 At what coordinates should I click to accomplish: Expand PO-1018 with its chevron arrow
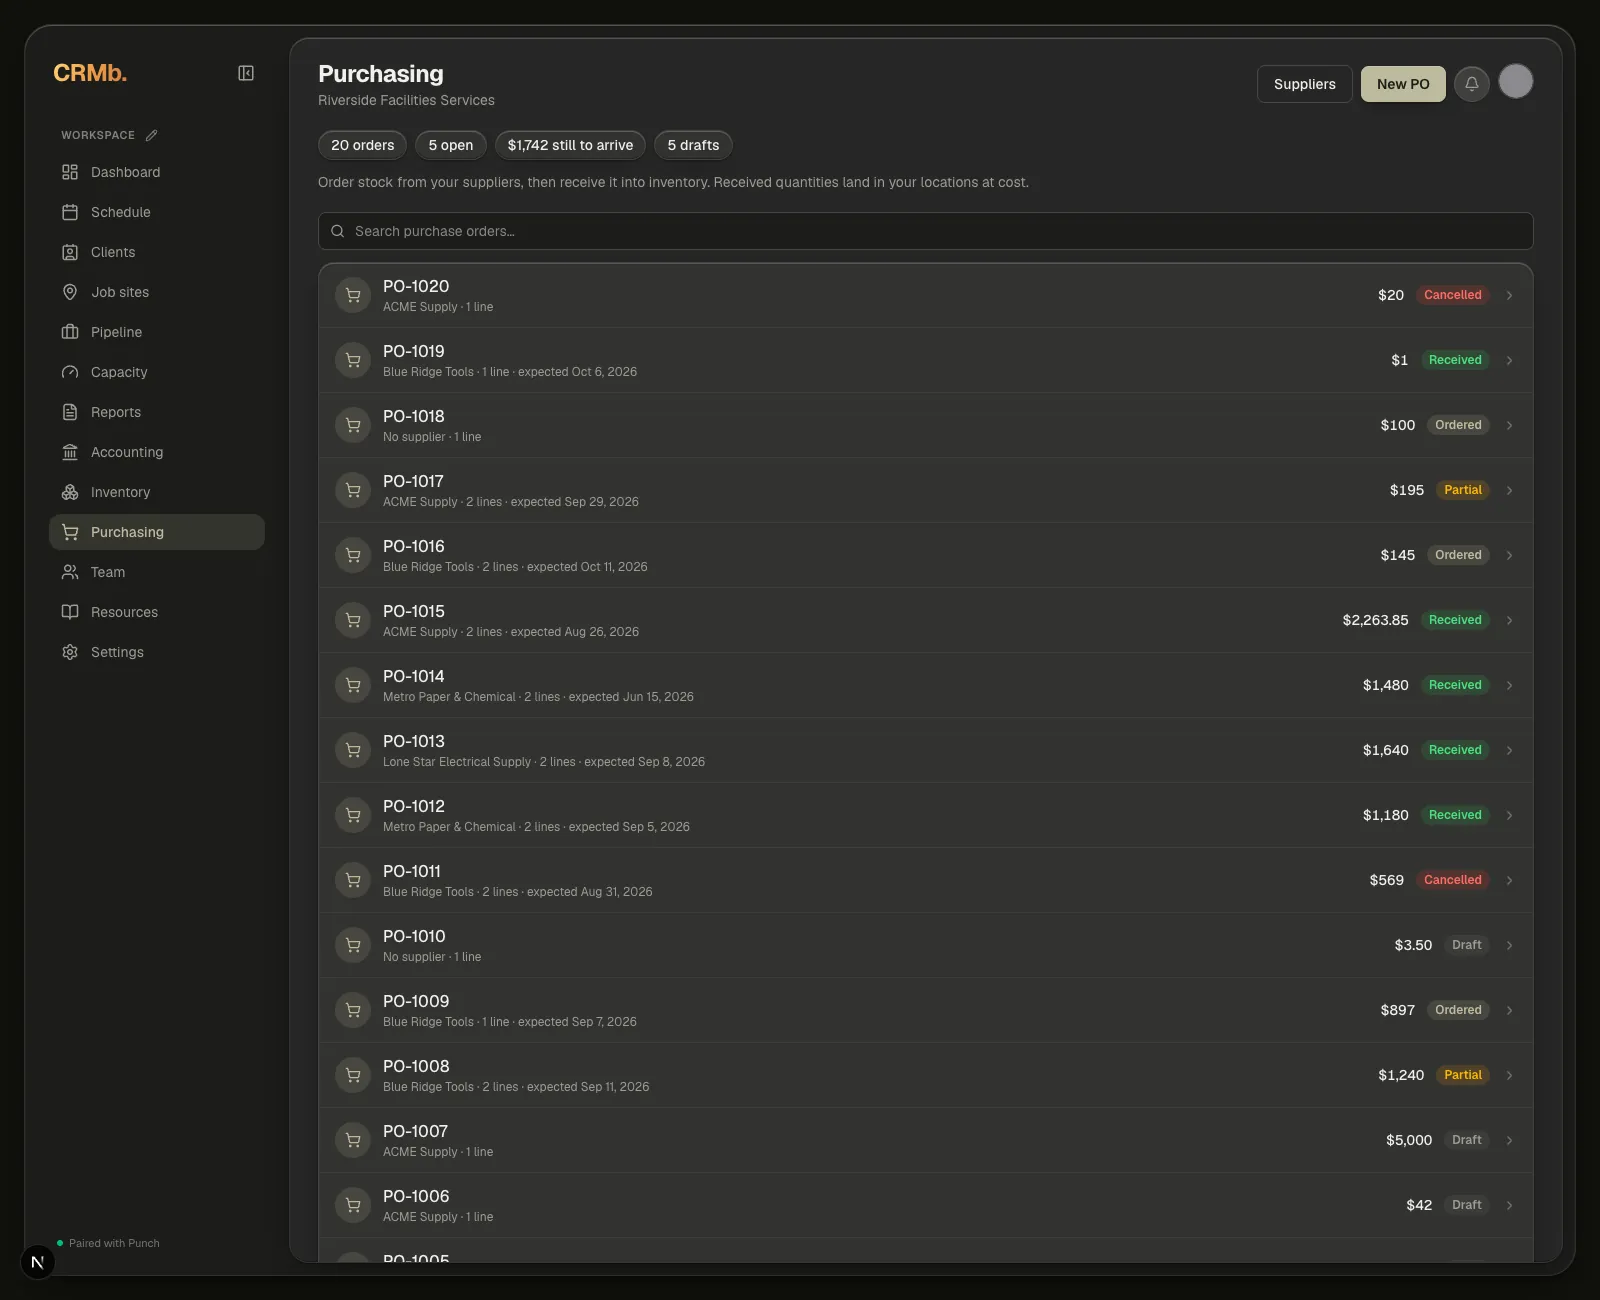1509,425
